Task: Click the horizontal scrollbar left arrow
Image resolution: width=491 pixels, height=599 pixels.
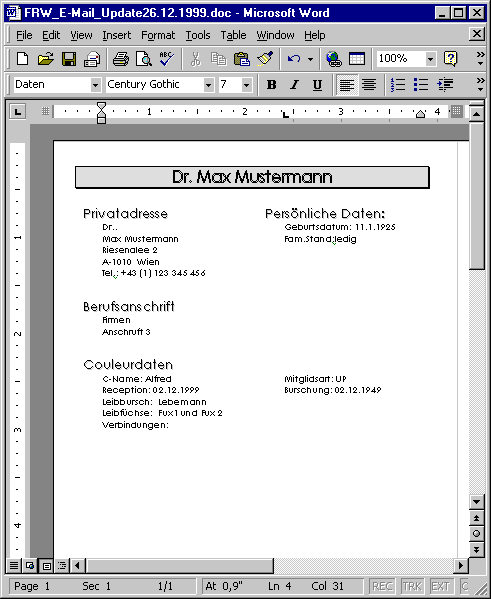Action: (78, 565)
